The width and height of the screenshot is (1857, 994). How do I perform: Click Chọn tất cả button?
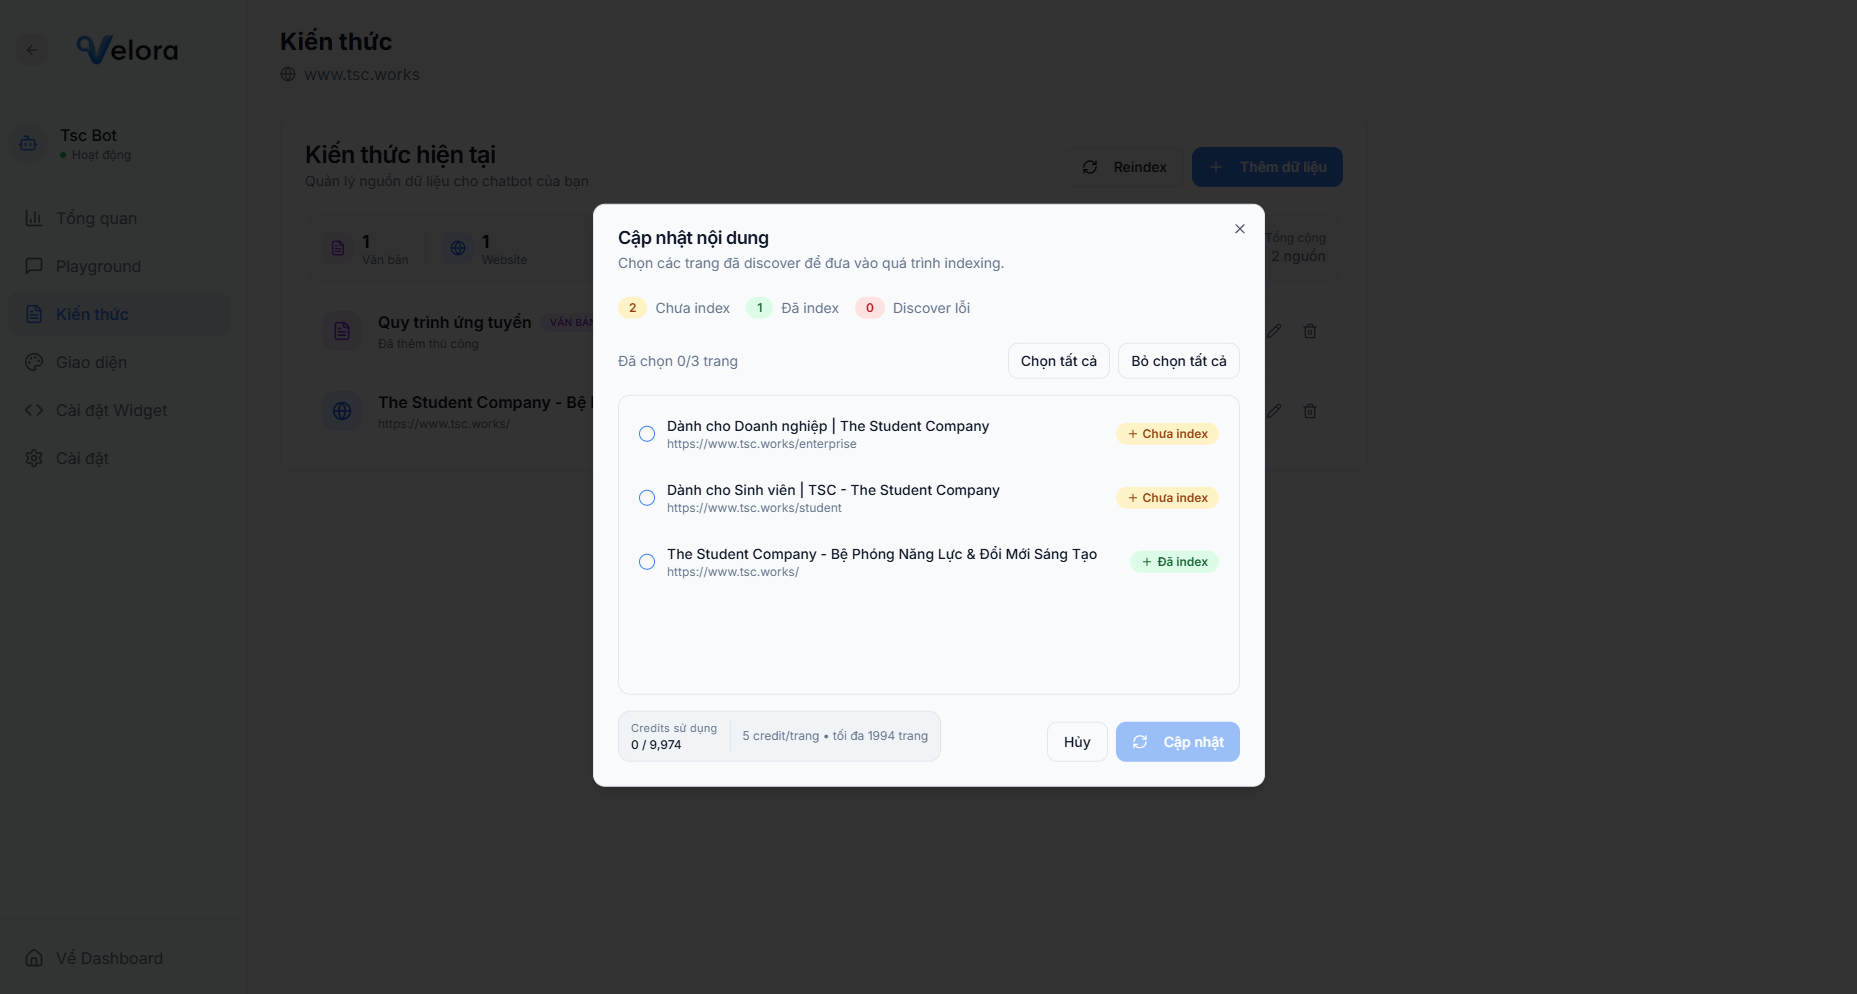point(1058,361)
